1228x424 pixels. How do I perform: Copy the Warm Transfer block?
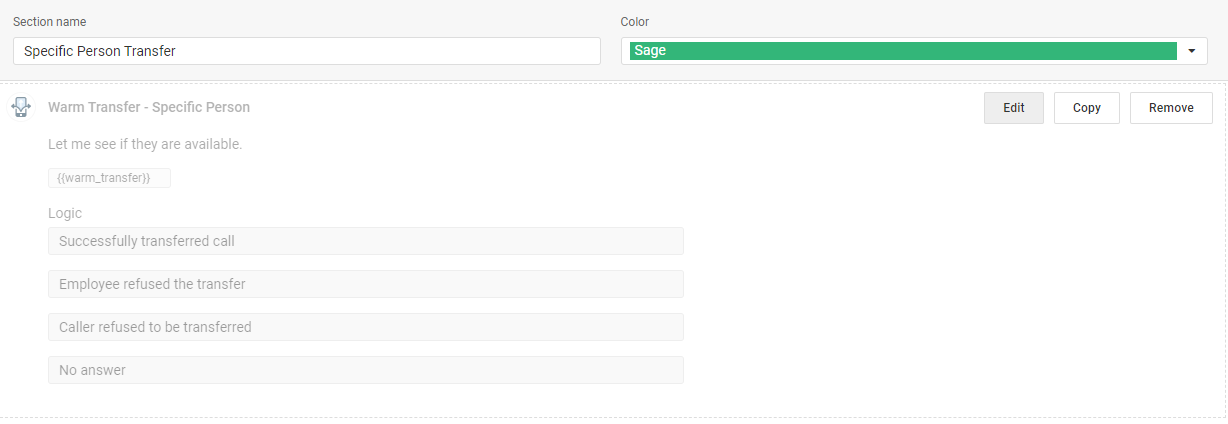tap(1087, 108)
